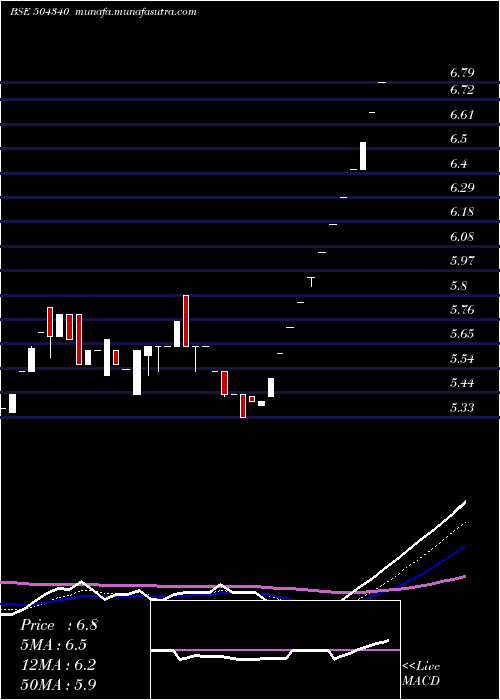Screen dimensions: 500x700
Task: Click the 6.79 price level label
Action: 462,73
